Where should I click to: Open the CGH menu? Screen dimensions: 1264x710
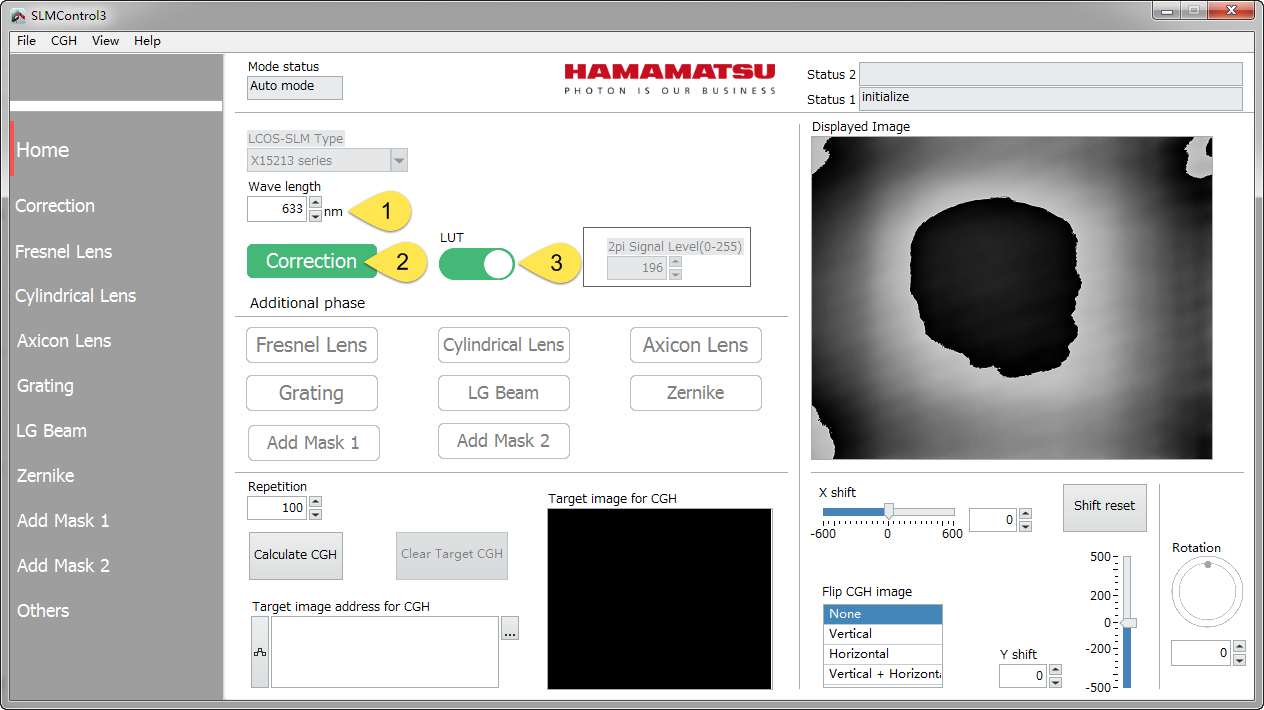coord(64,41)
